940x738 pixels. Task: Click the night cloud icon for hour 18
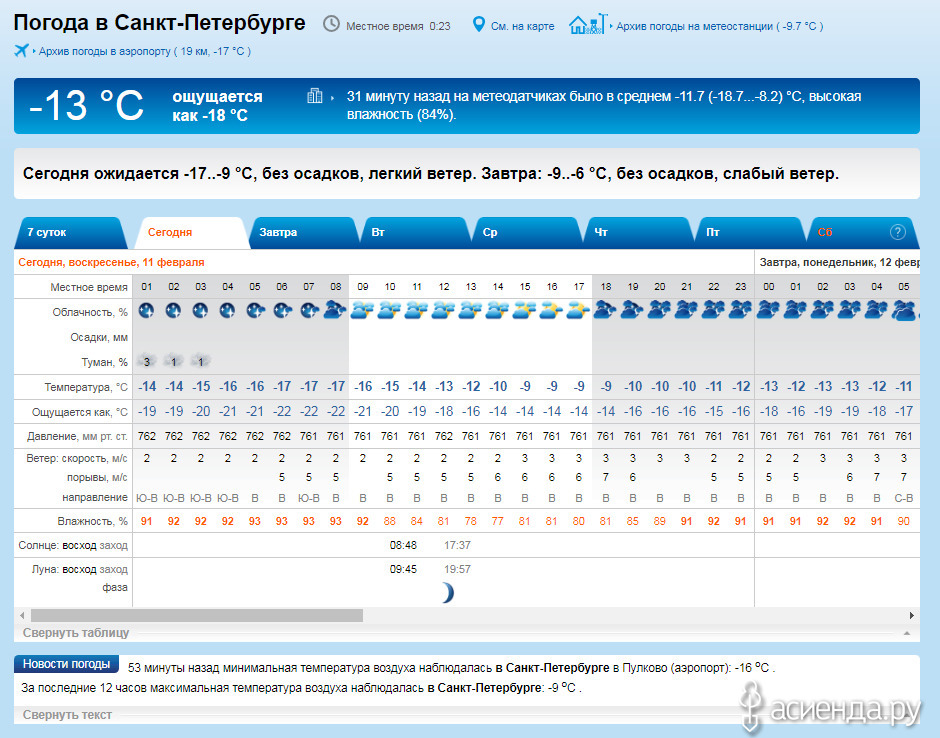tap(605, 310)
